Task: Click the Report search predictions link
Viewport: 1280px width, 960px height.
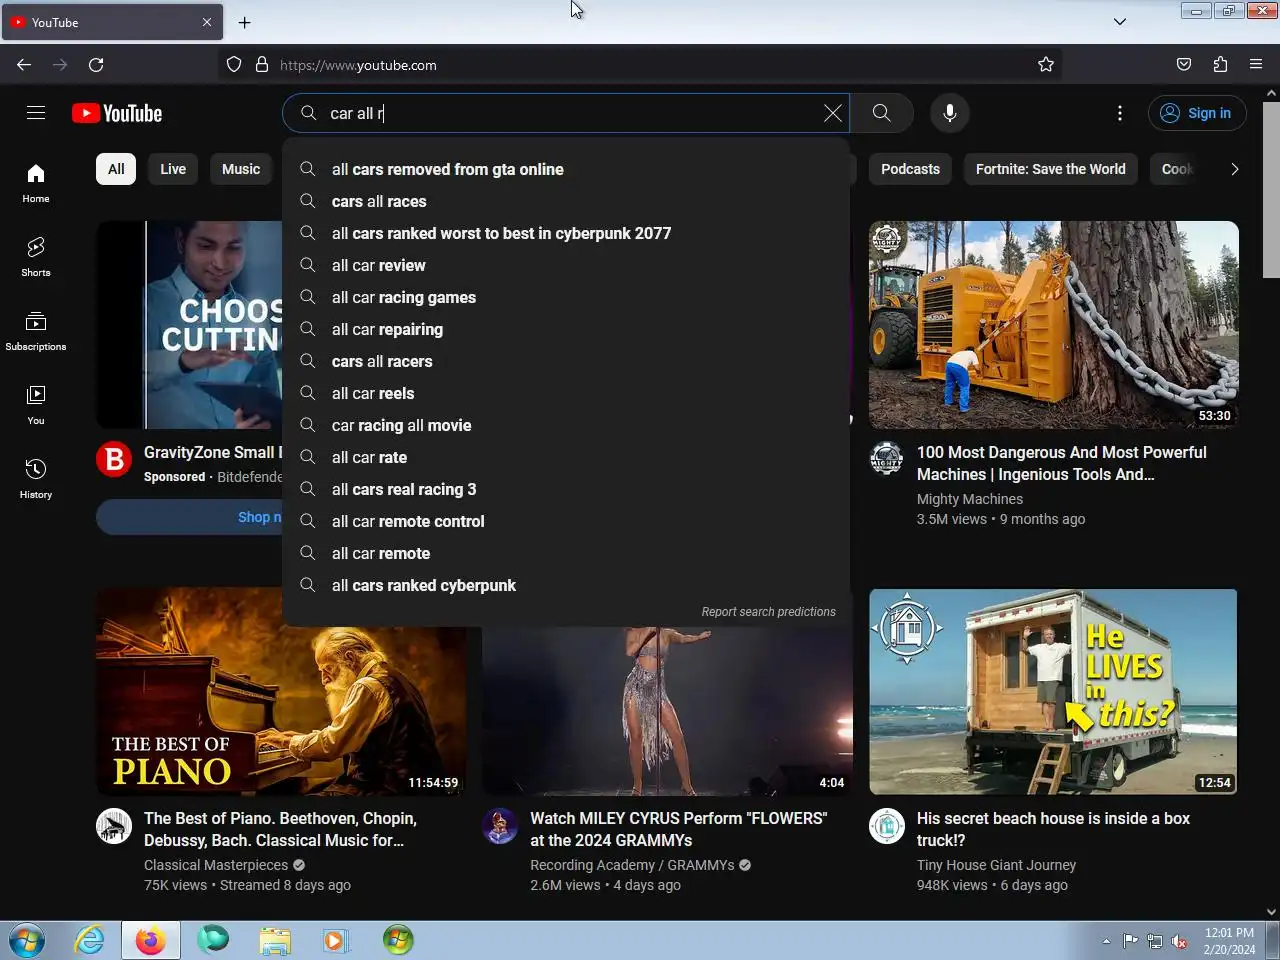Action: tap(768, 612)
